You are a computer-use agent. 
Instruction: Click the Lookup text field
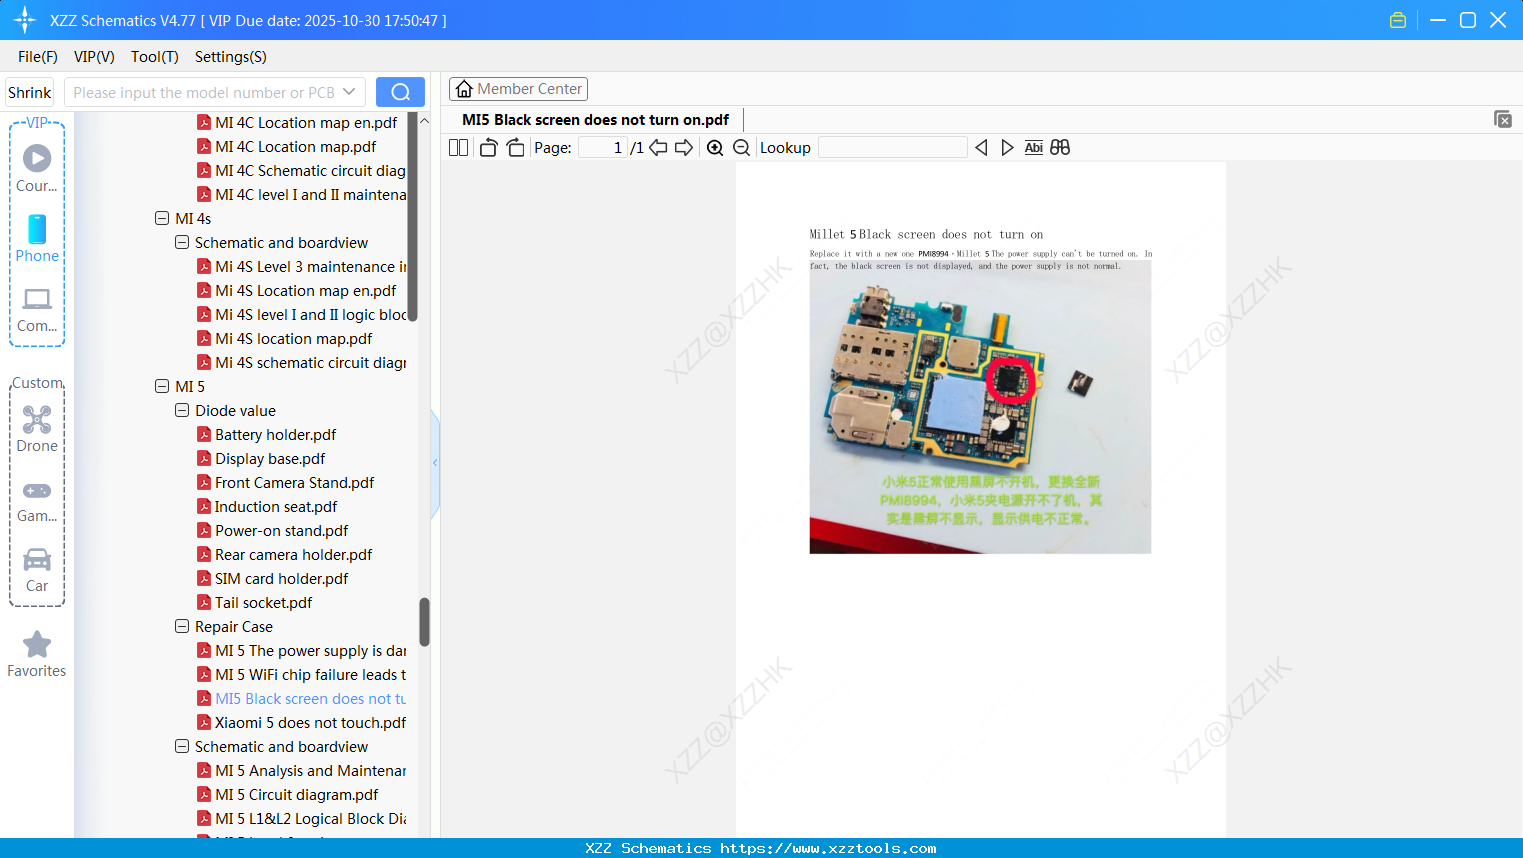[x=892, y=148]
